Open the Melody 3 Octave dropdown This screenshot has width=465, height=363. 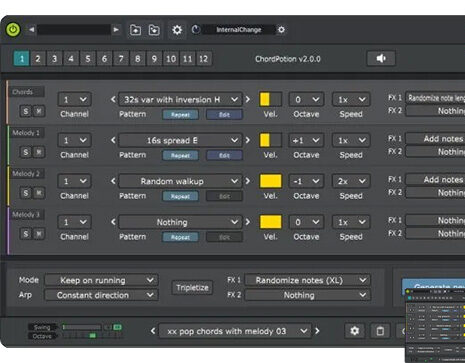(306, 222)
